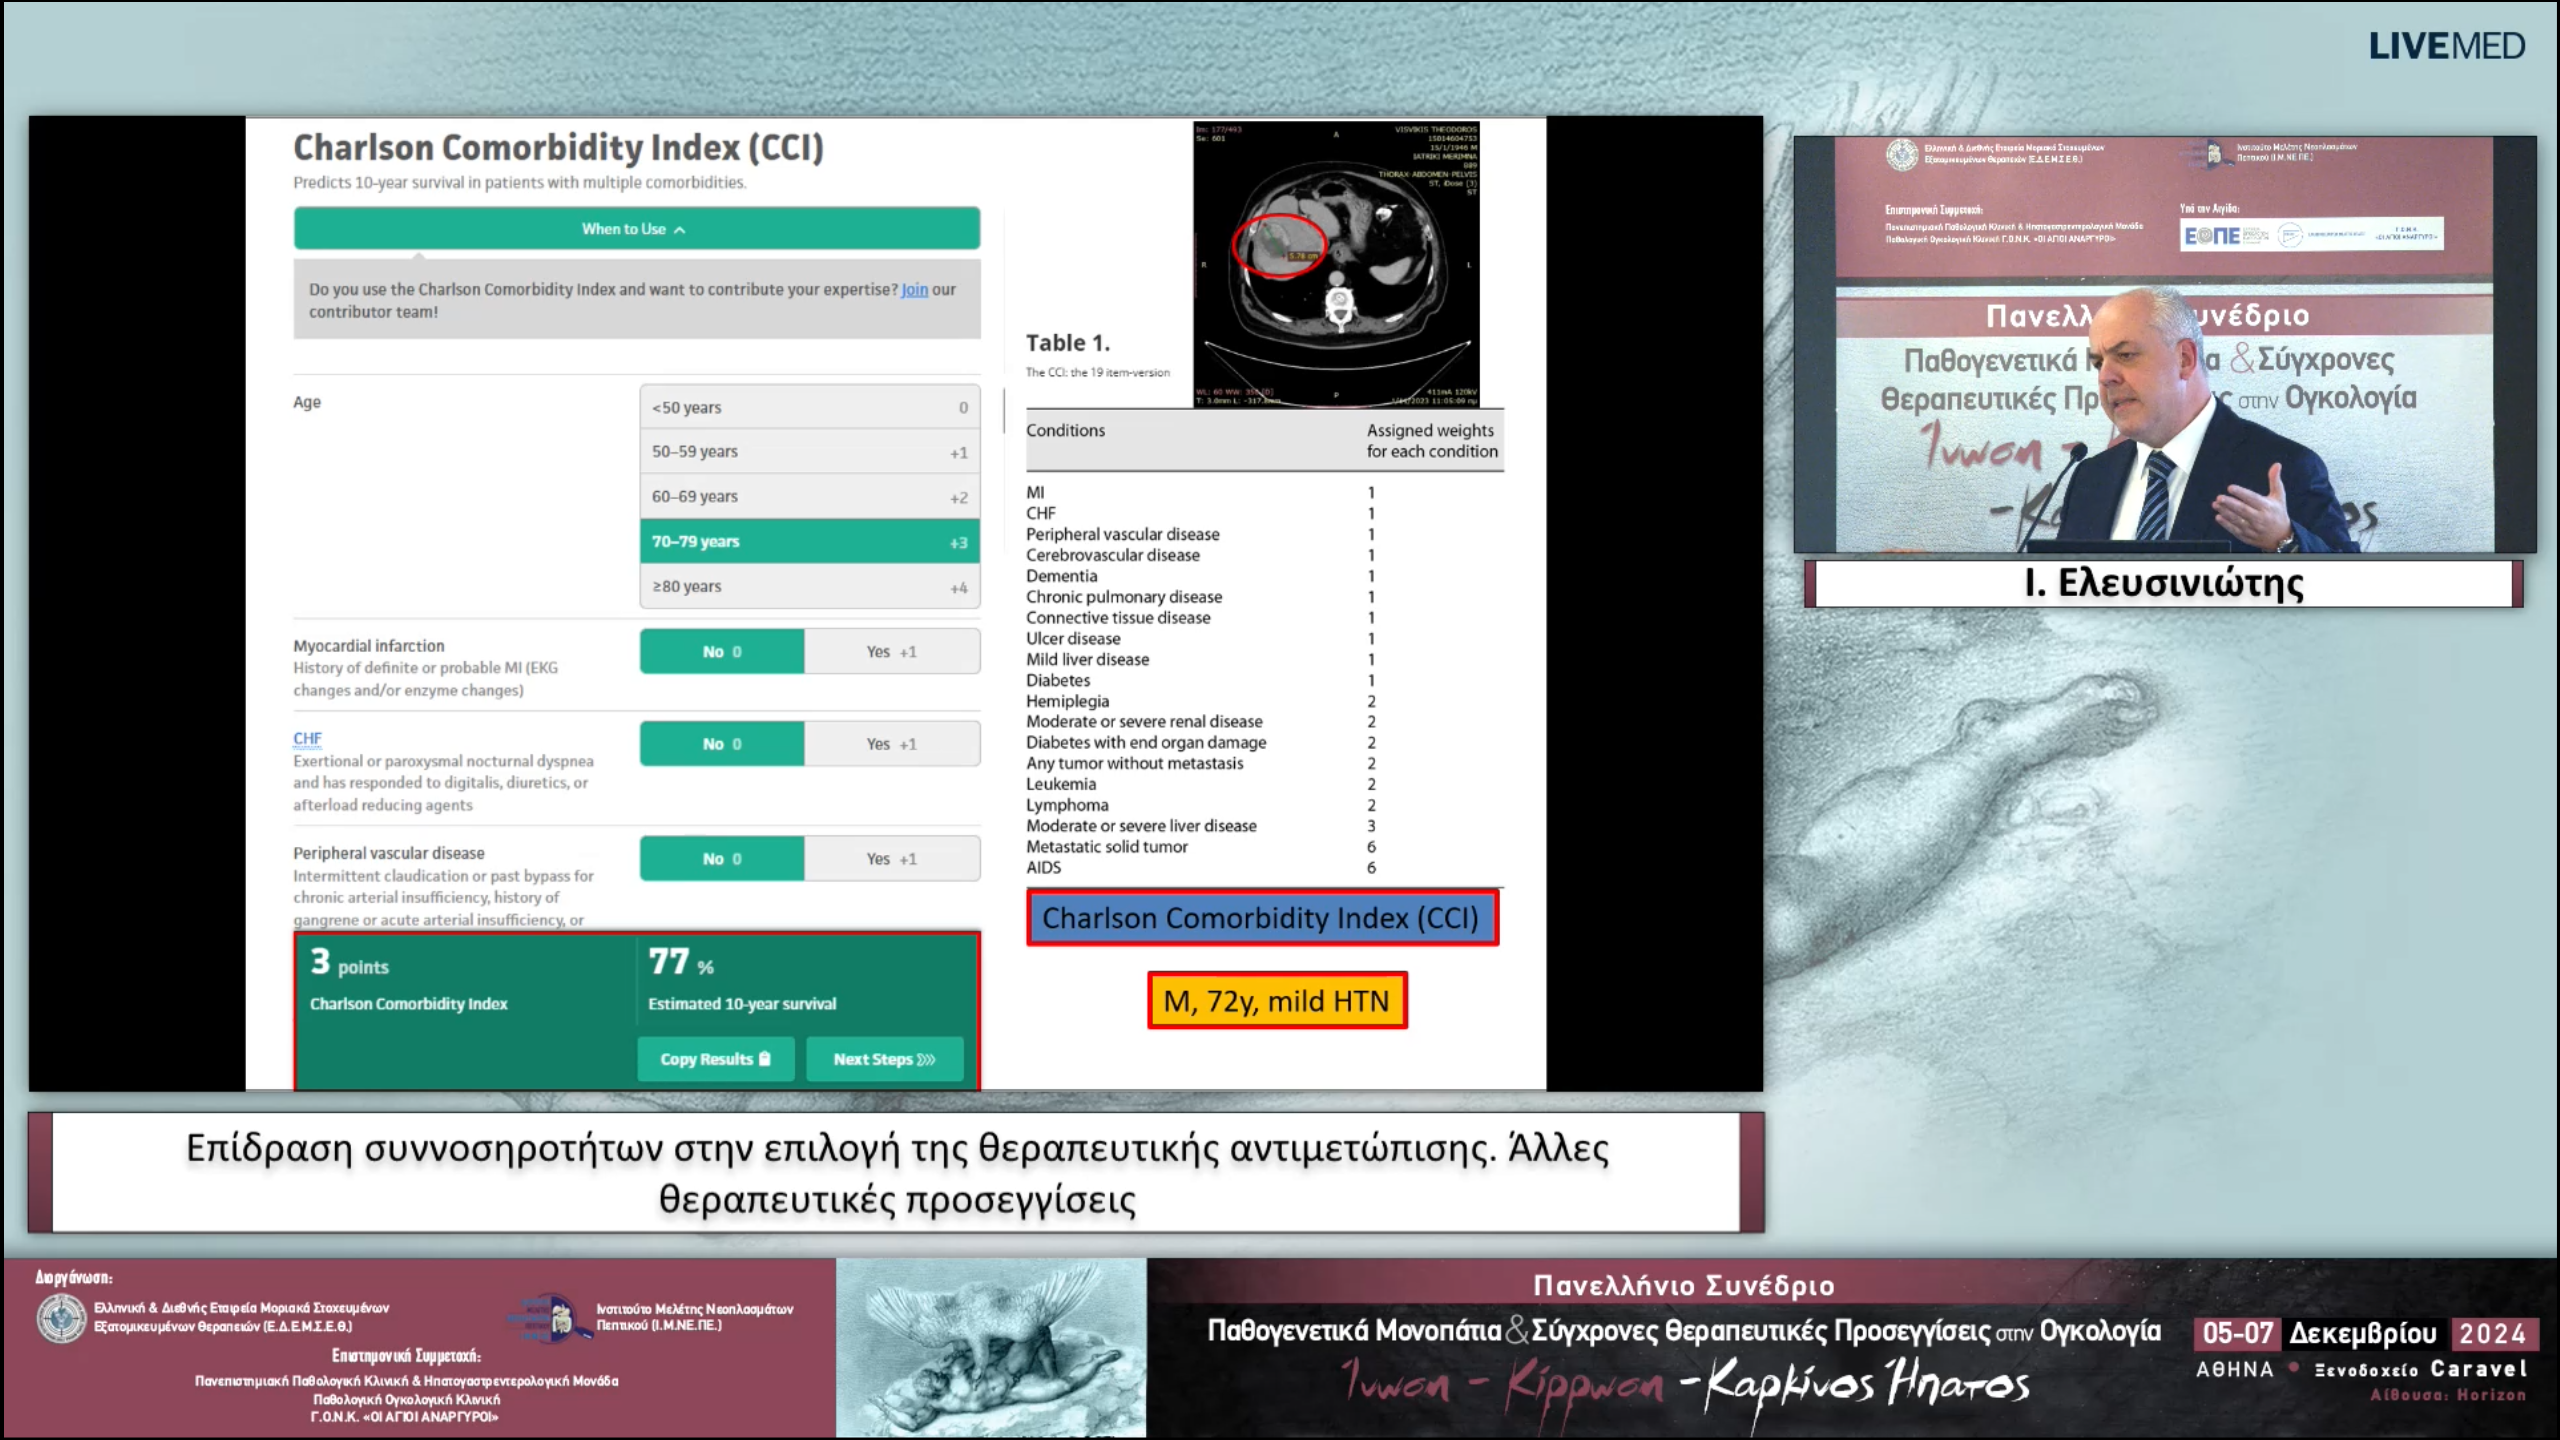
Task: Set Peripheral vascular disease to No
Action: tap(722, 860)
